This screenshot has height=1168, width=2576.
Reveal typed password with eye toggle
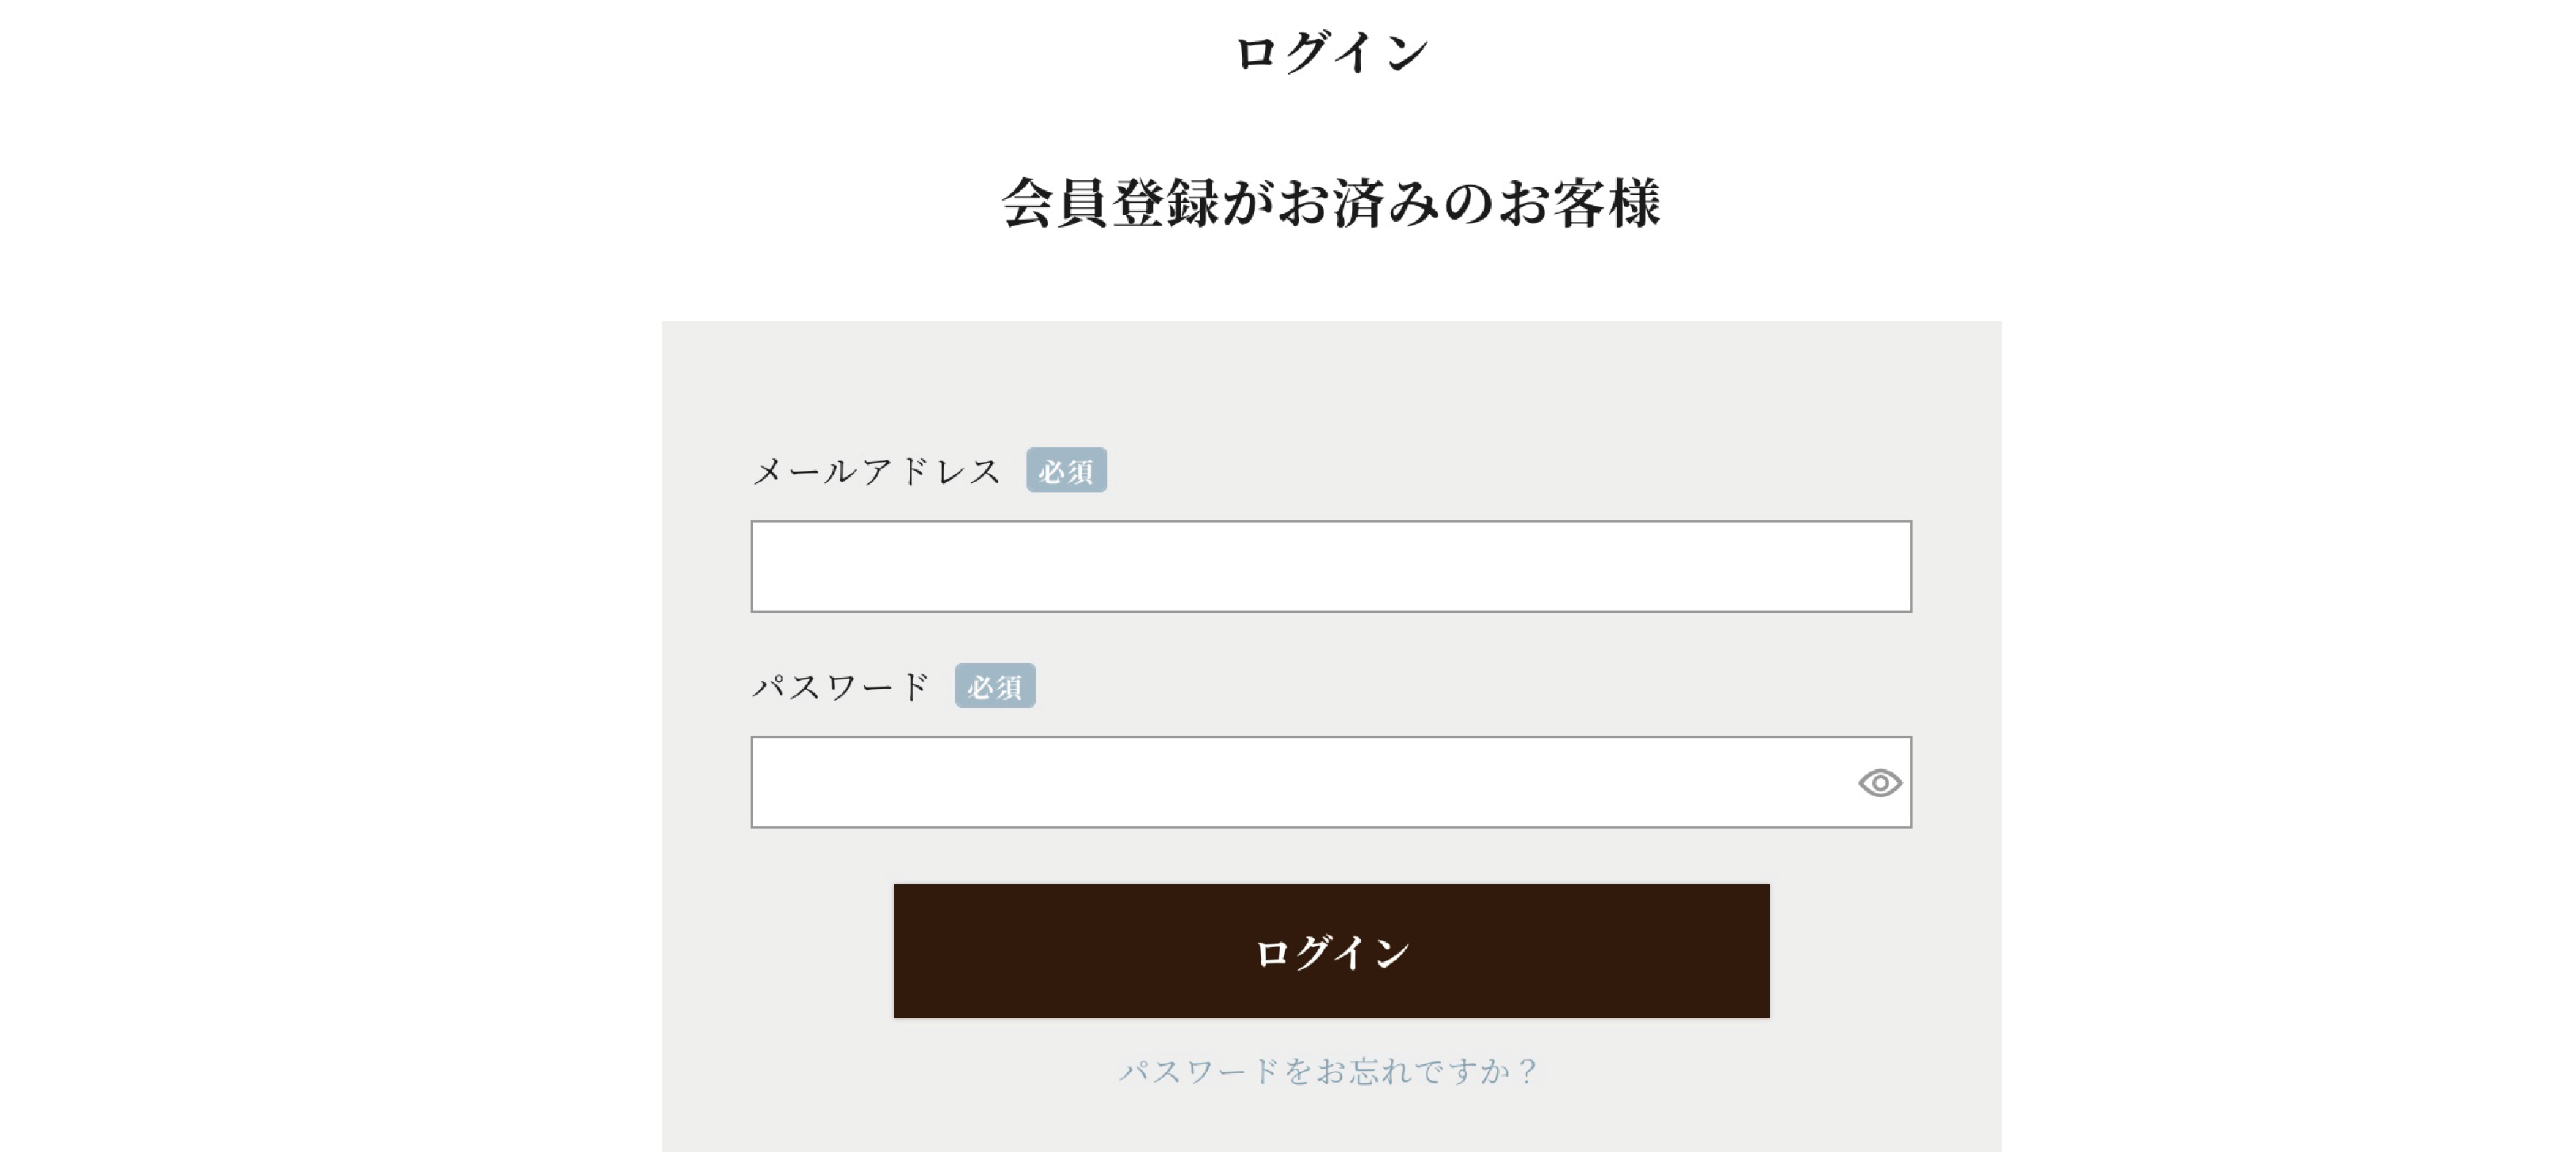[1879, 783]
